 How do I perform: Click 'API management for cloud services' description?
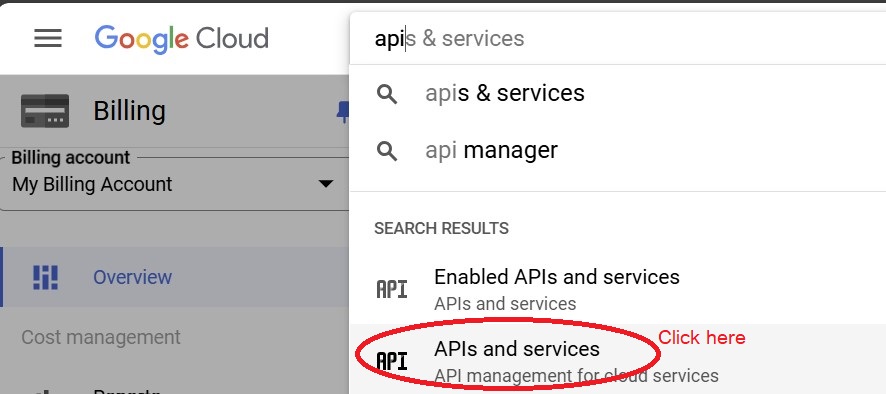click(576, 375)
